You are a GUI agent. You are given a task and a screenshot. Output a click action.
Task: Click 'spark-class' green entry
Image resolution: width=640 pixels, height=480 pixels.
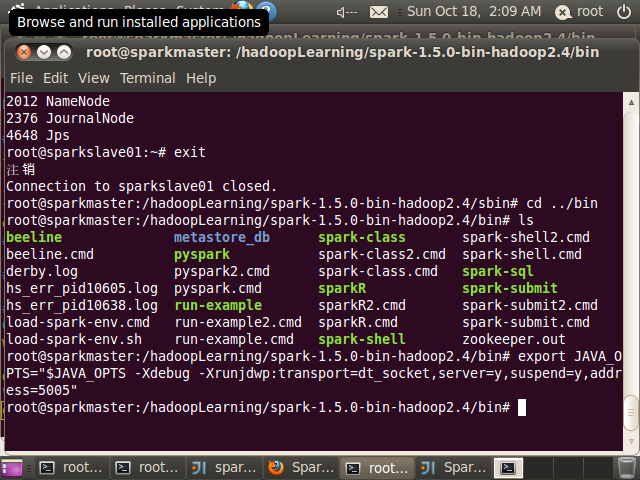(362, 237)
